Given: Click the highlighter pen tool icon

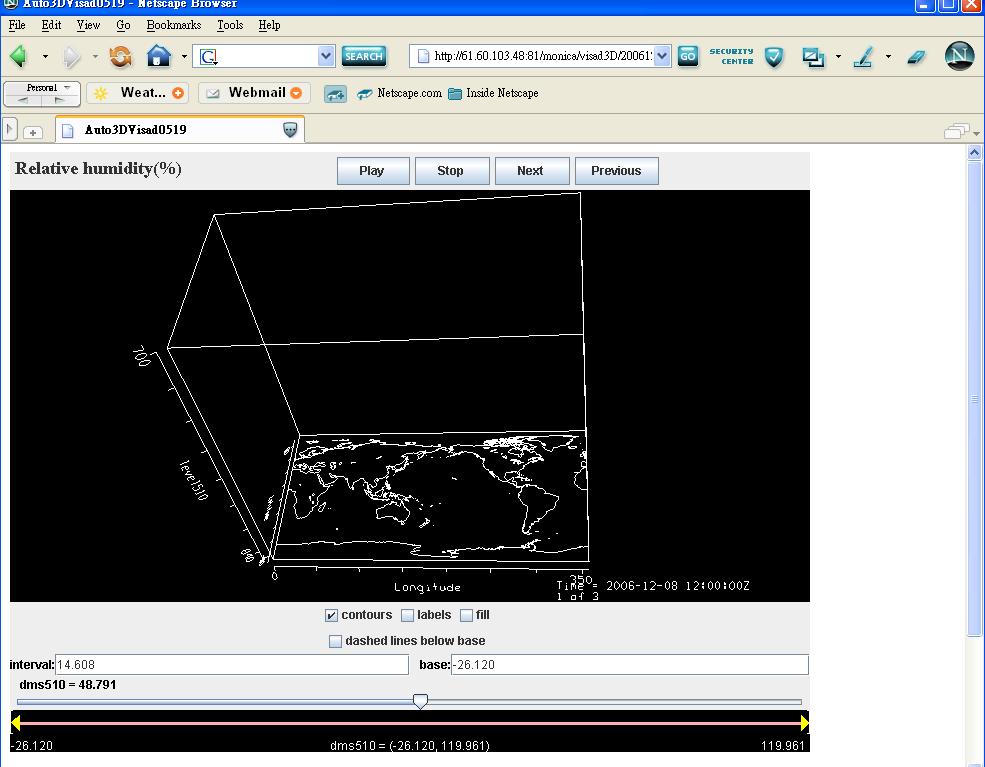Looking at the screenshot, I should pos(864,57).
